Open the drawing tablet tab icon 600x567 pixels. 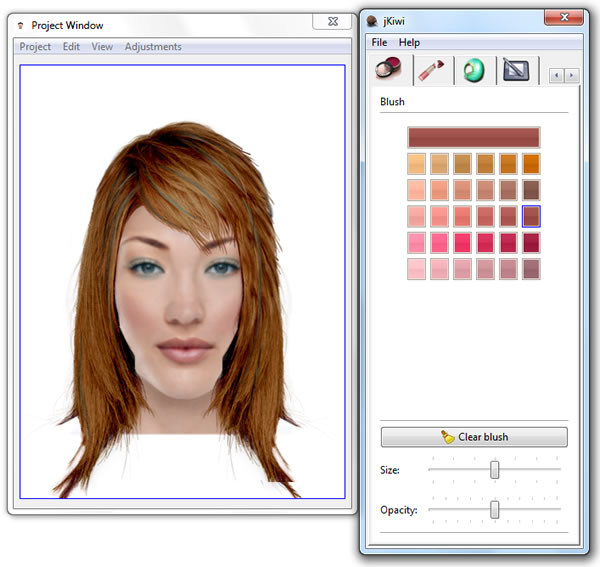tap(516, 70)
